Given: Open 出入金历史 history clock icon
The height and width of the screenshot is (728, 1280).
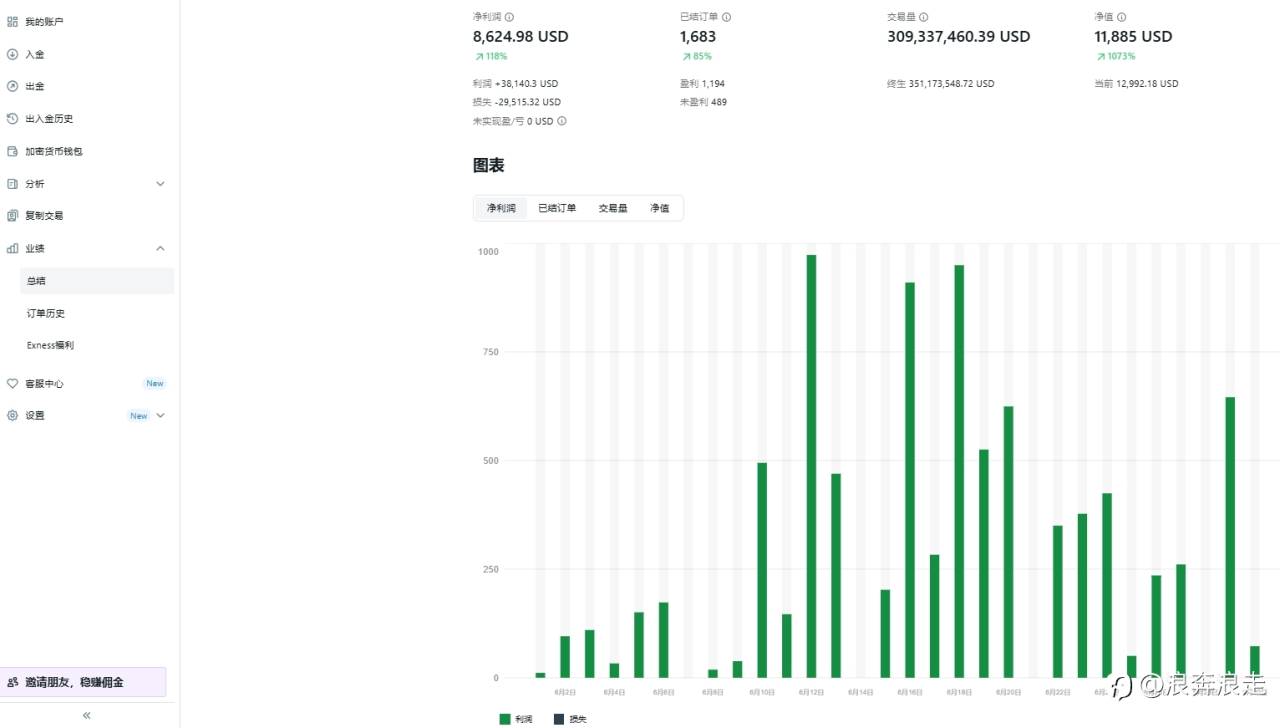Looking at the screenshot, I should (x=12, y=119).
